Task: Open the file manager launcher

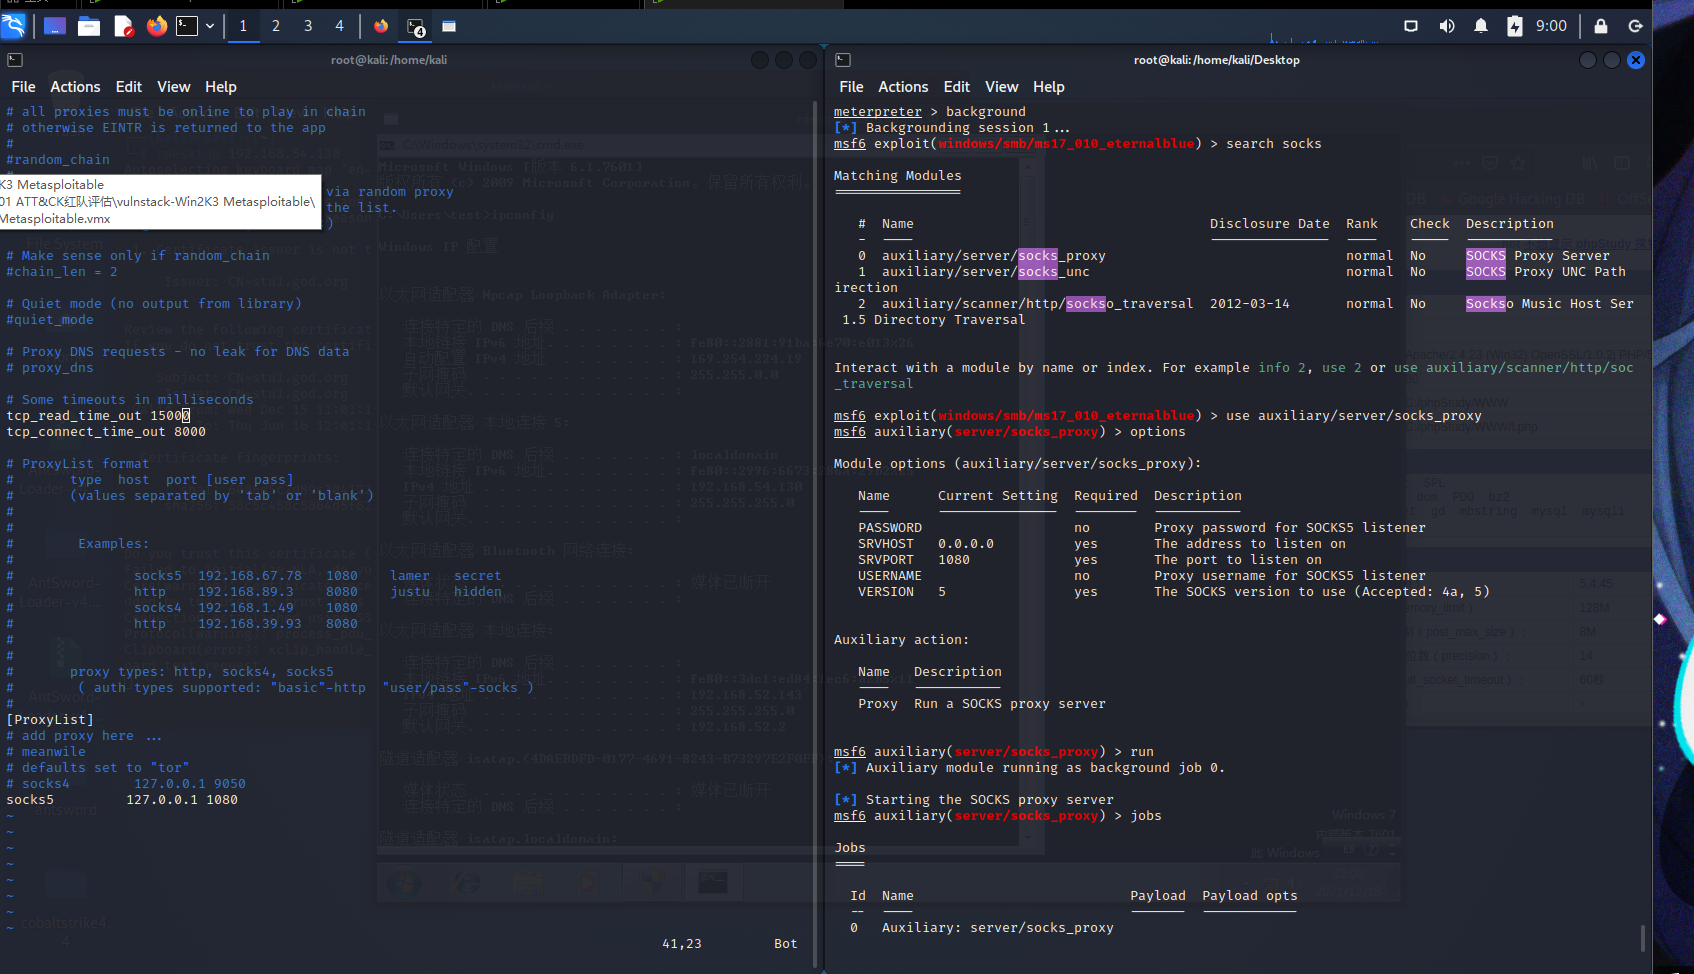Action: (89, 26)
